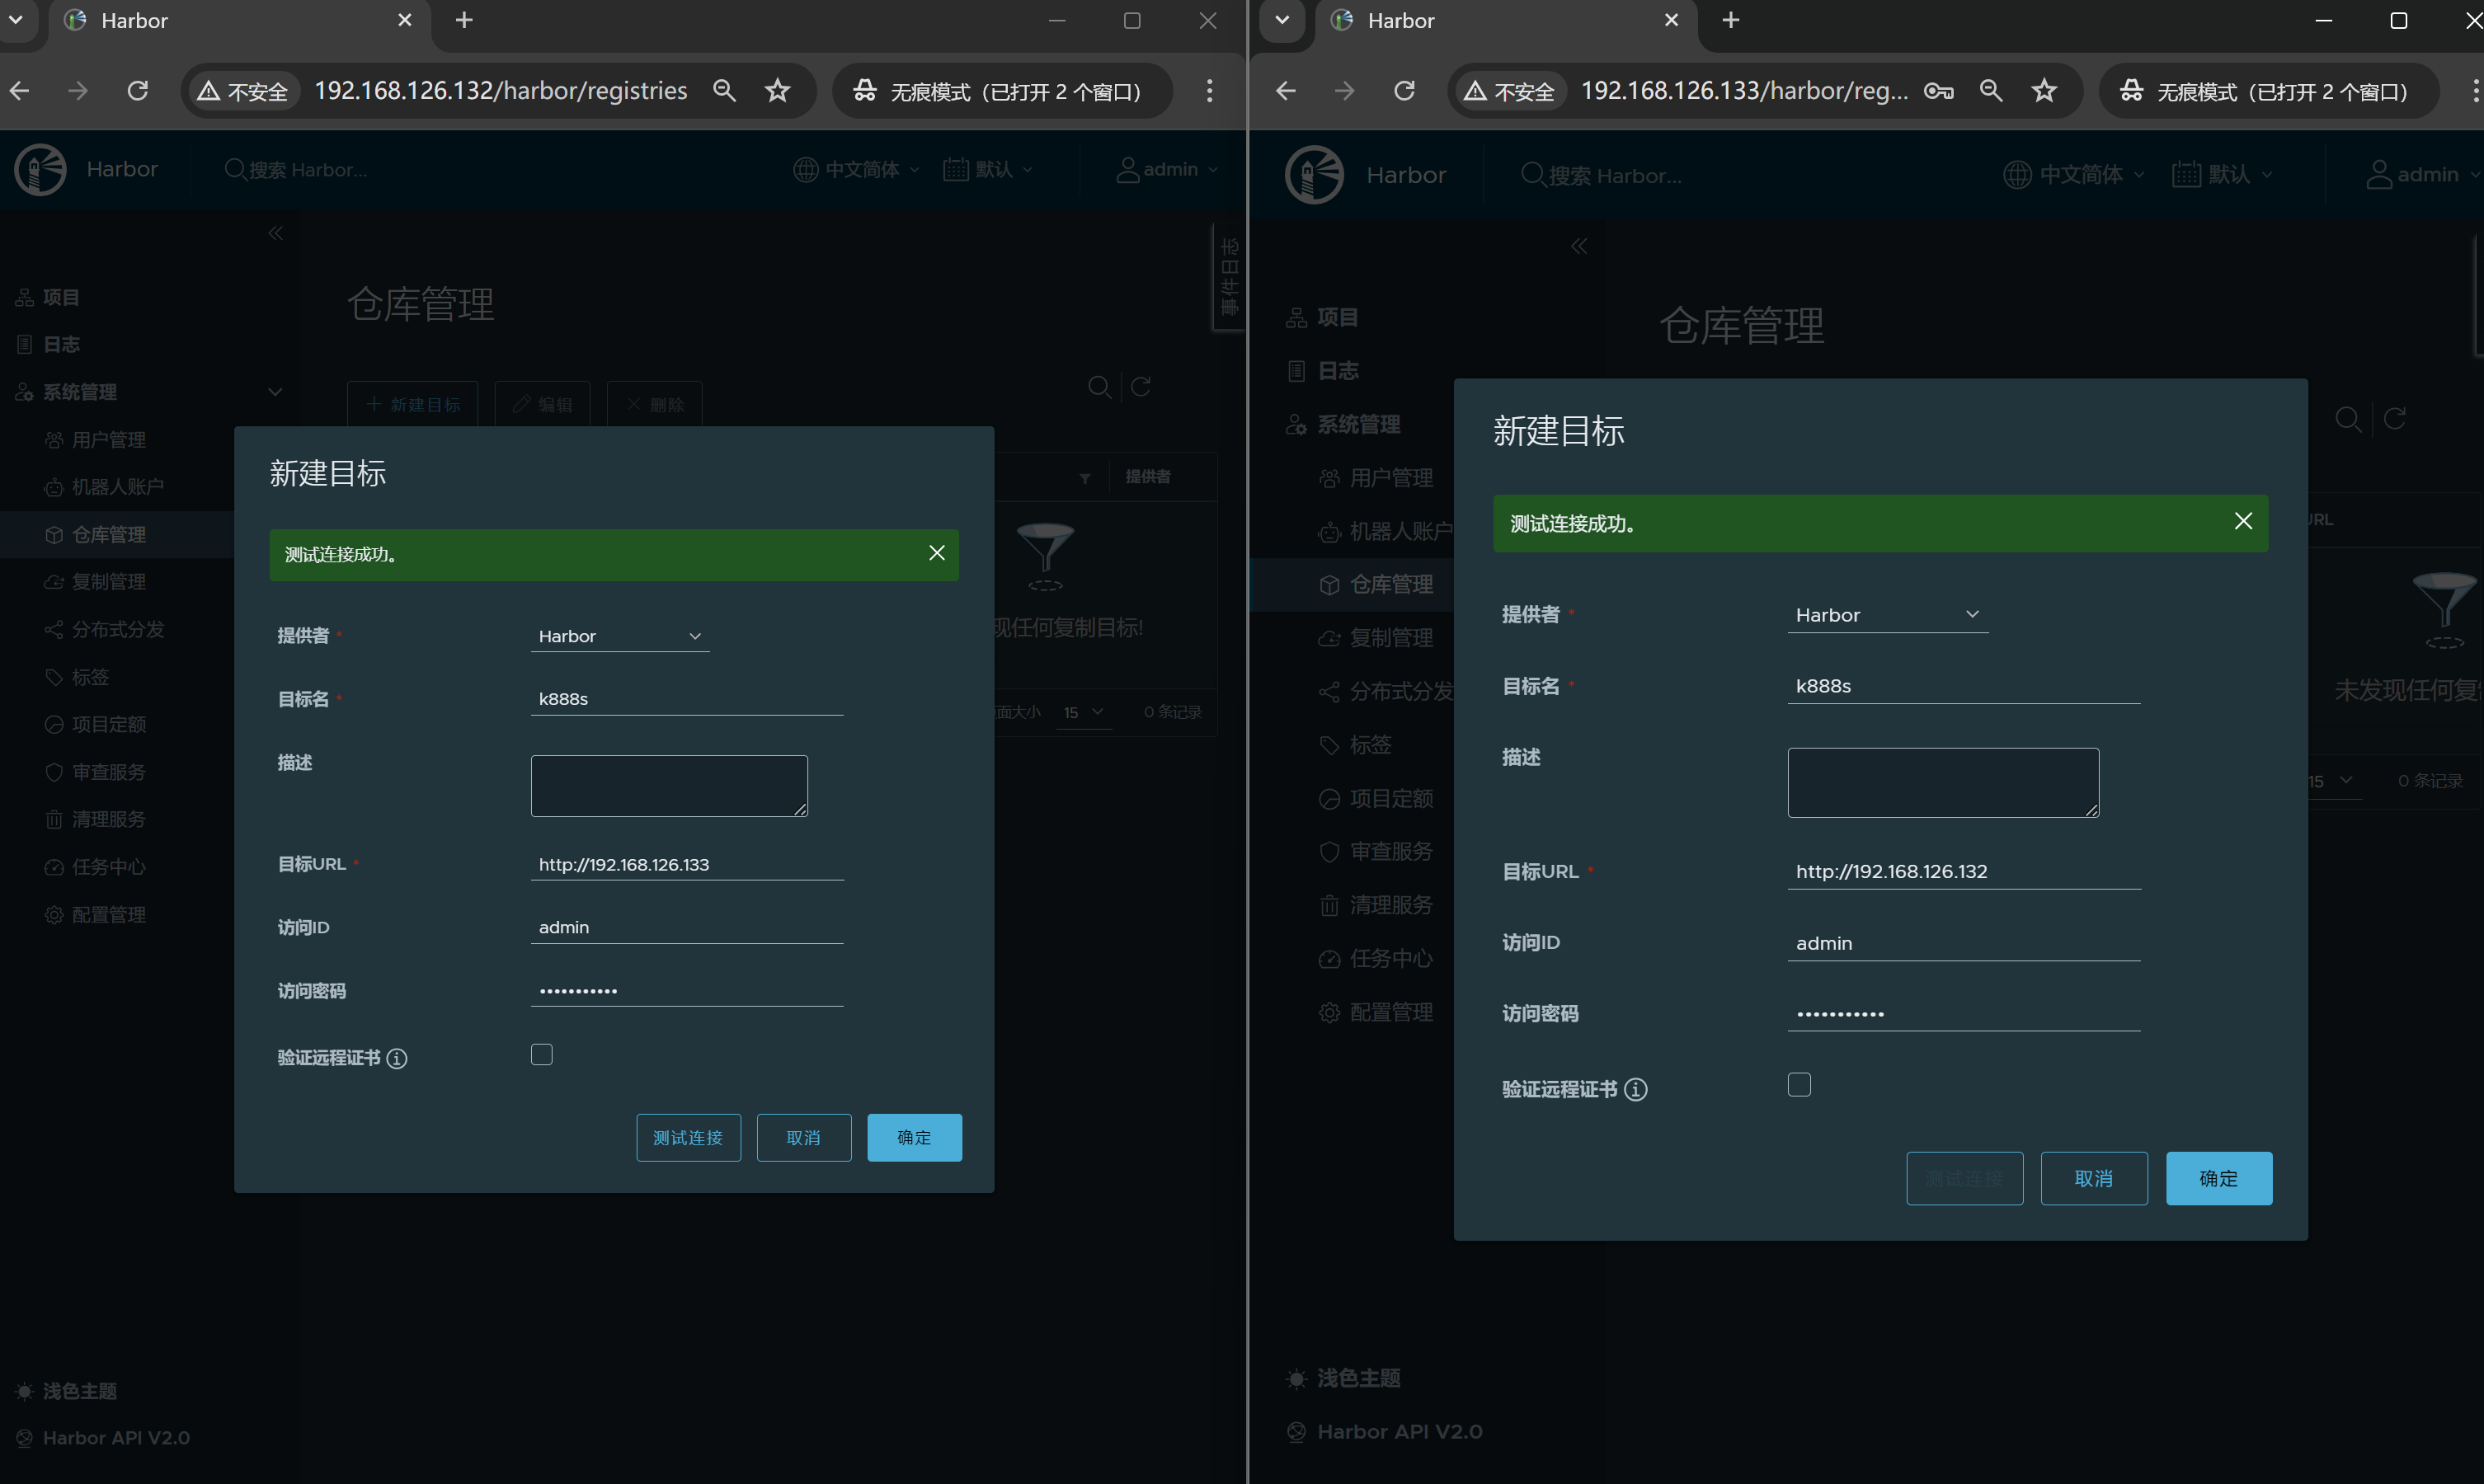Open 提供者 Harbor dropdown in left dialog
2484x1484 pixels.
[x=619, y=636]
